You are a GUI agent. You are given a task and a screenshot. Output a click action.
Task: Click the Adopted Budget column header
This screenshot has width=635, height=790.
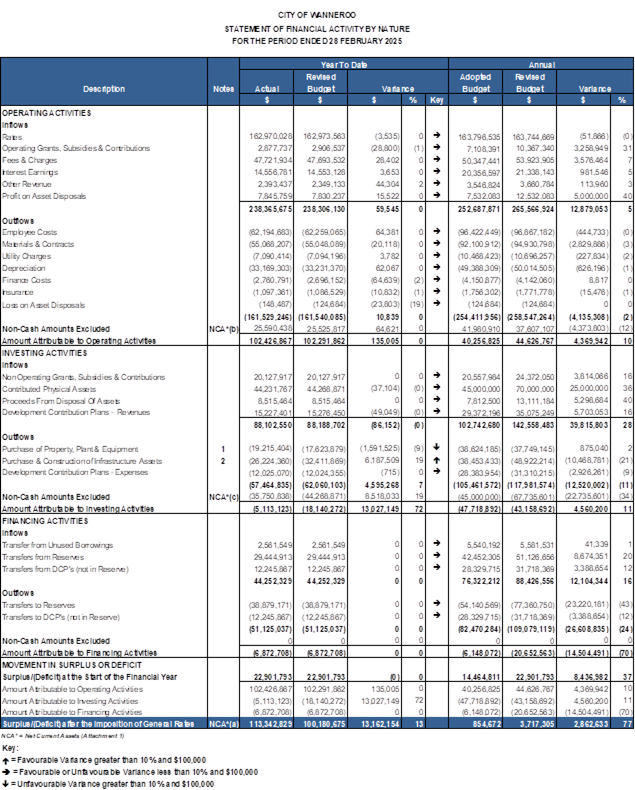pyautogui.click(x=474, y=82)
